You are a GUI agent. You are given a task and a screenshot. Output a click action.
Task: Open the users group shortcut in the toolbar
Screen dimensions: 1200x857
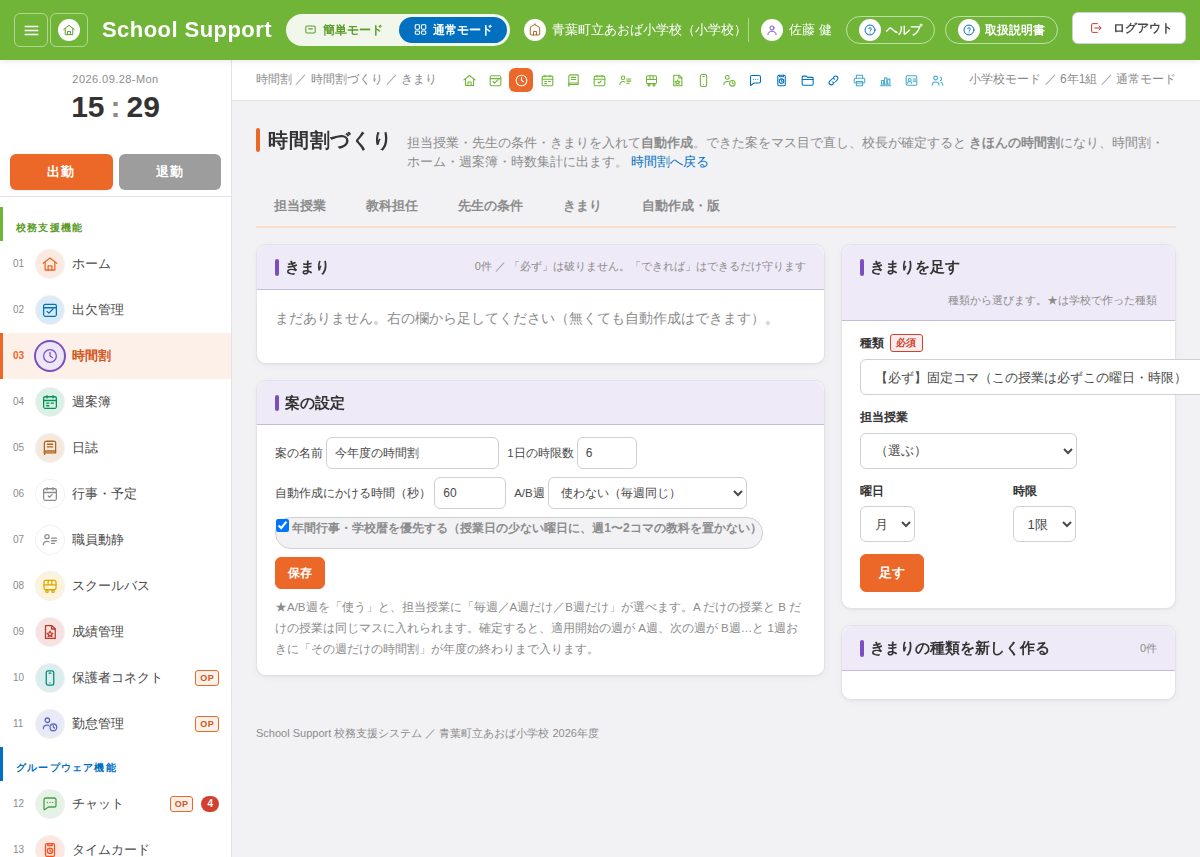(937, 80)
